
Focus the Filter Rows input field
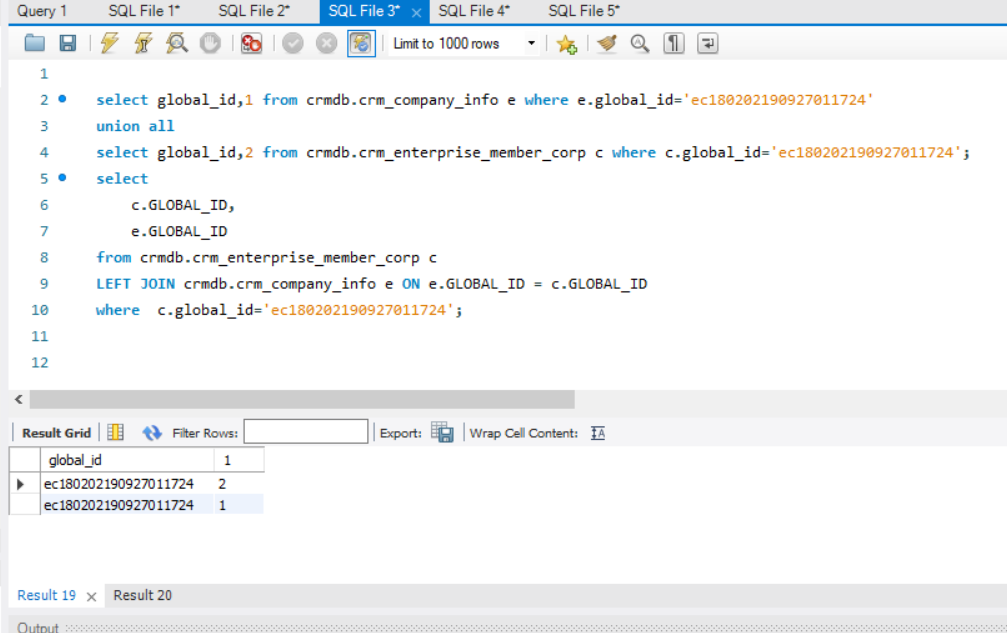pyautogui.click(x=306, y=431)
